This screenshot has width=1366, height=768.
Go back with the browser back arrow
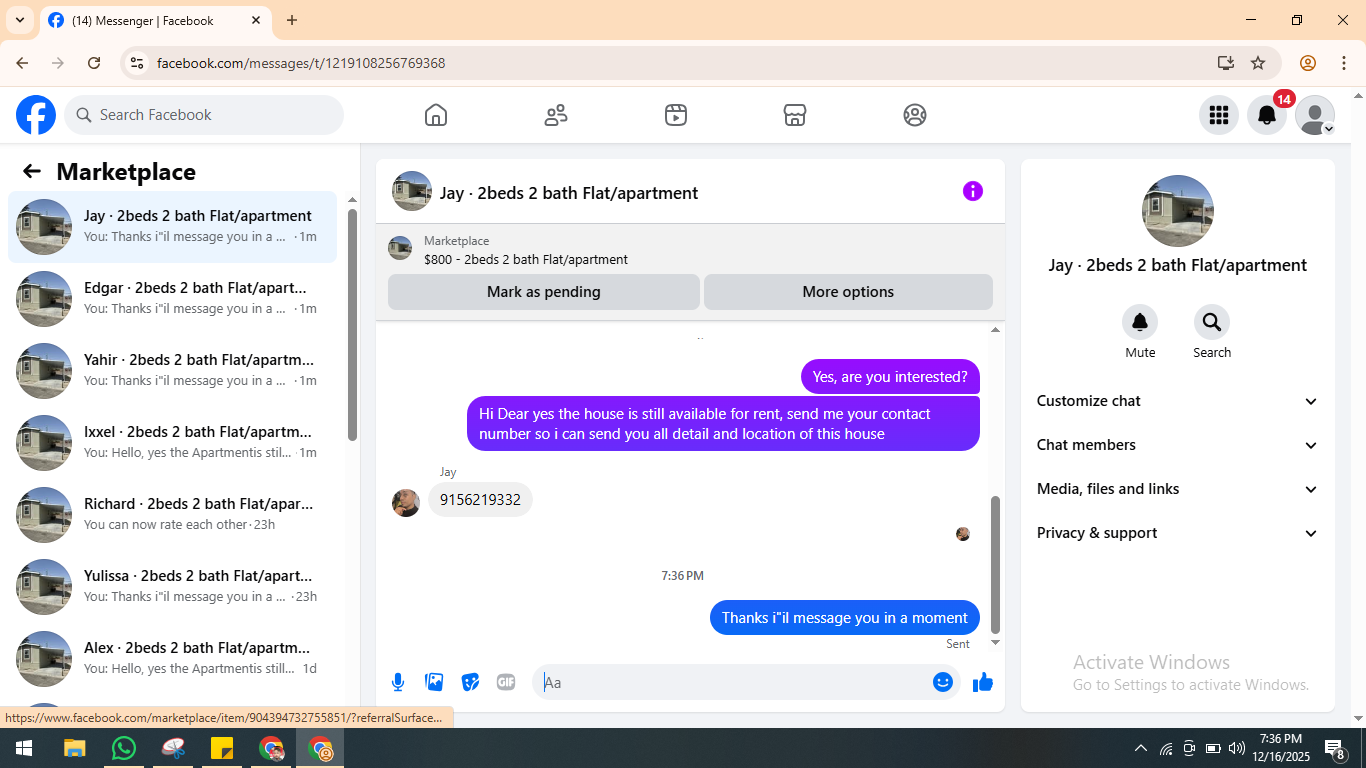[22, 63]
